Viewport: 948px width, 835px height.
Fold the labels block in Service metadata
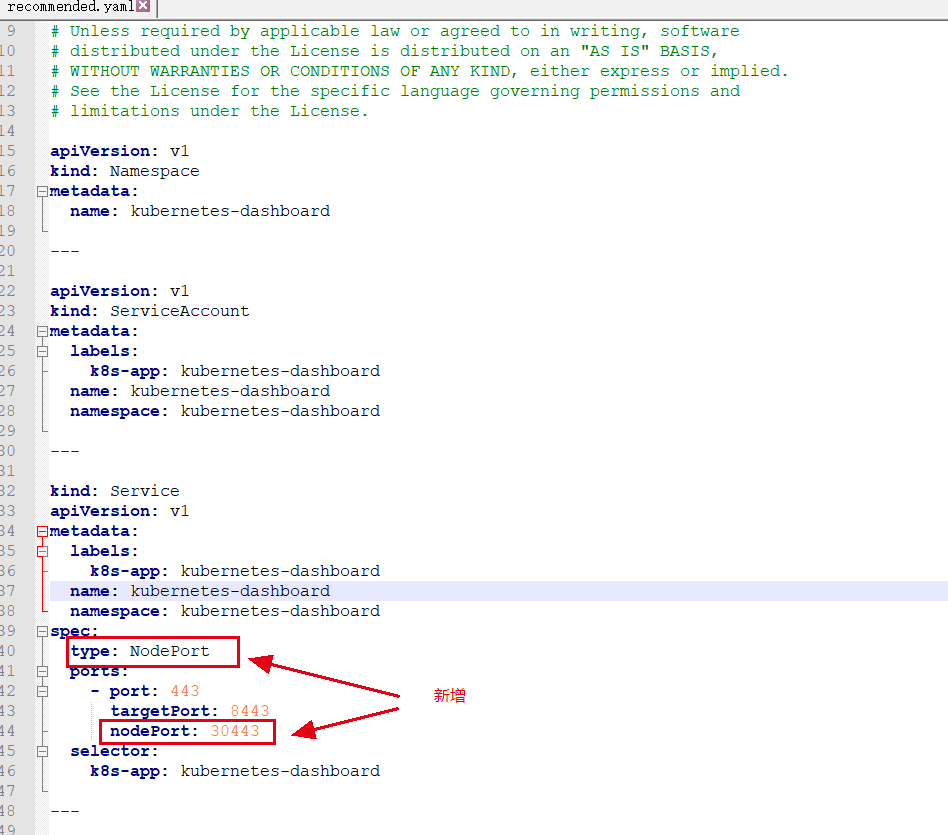tap(42, 551)
